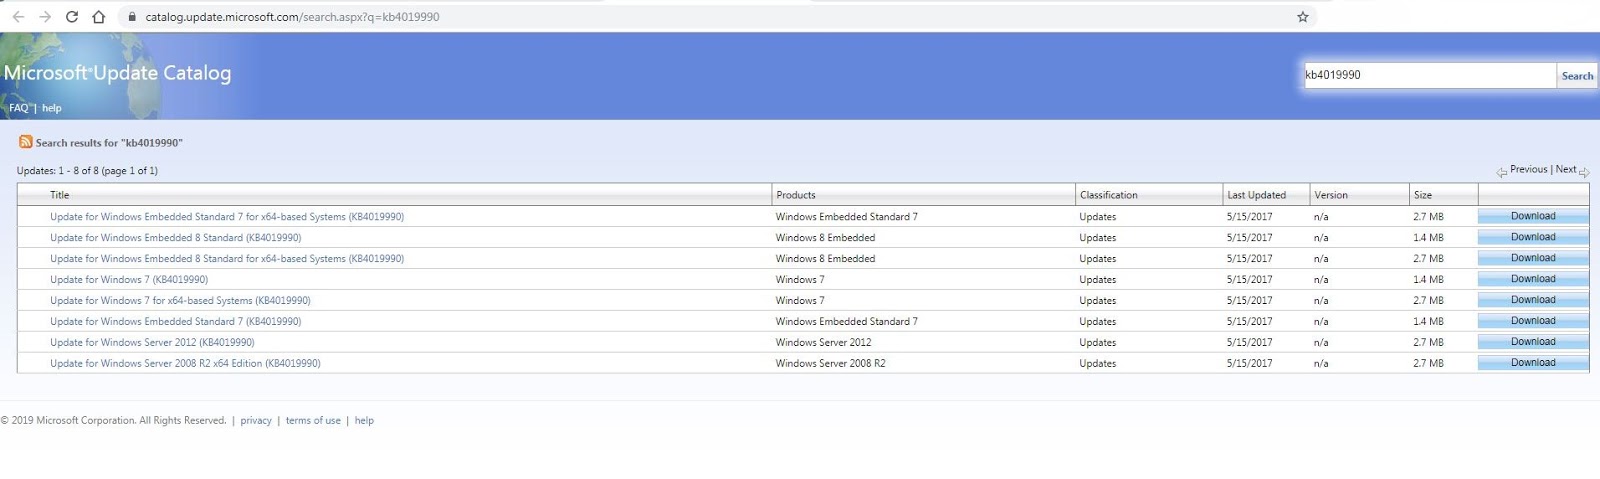
Task: Select Windows Server 2008 R2 product cell
Action: click(830, 364)
